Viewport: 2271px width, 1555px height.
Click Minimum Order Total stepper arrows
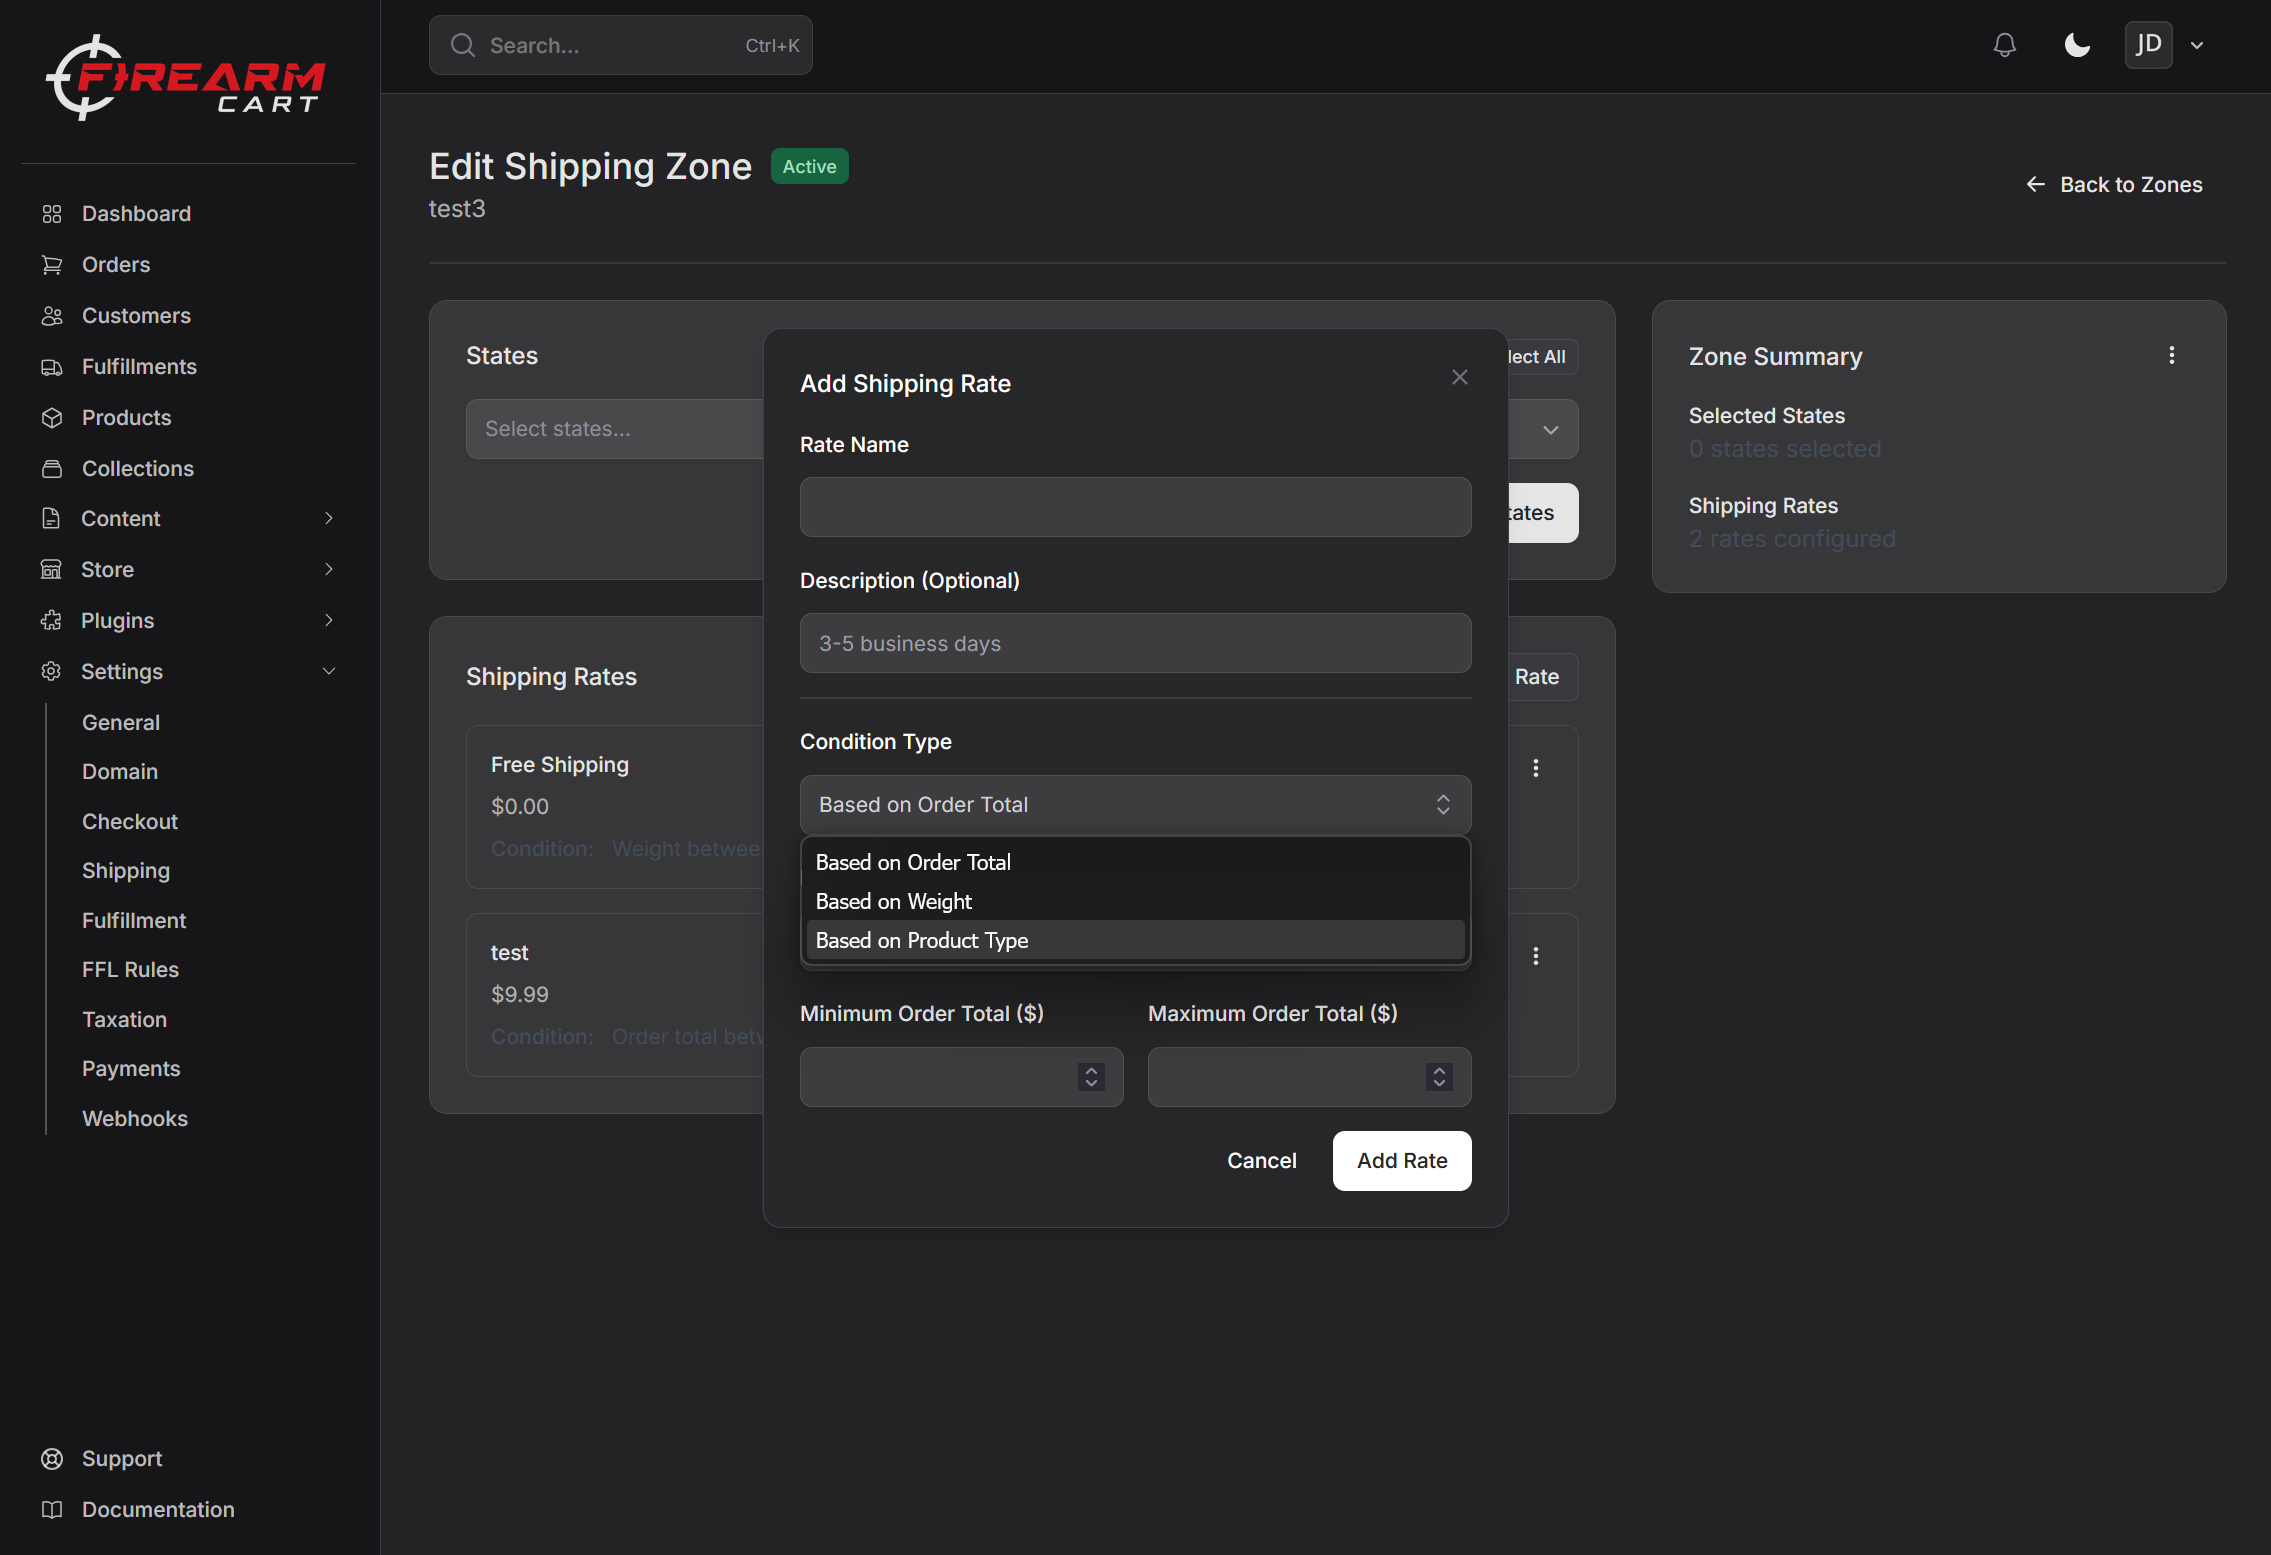[1091, 1077]
